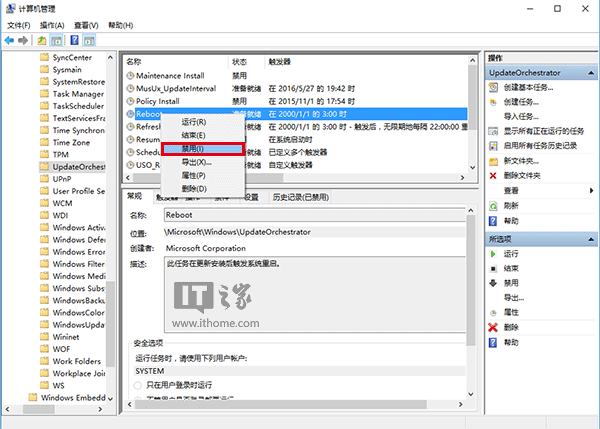Click the red Delete icon under selected item
Screen dimensions: 600x429
pyautogui.click(x=493, y=327)
